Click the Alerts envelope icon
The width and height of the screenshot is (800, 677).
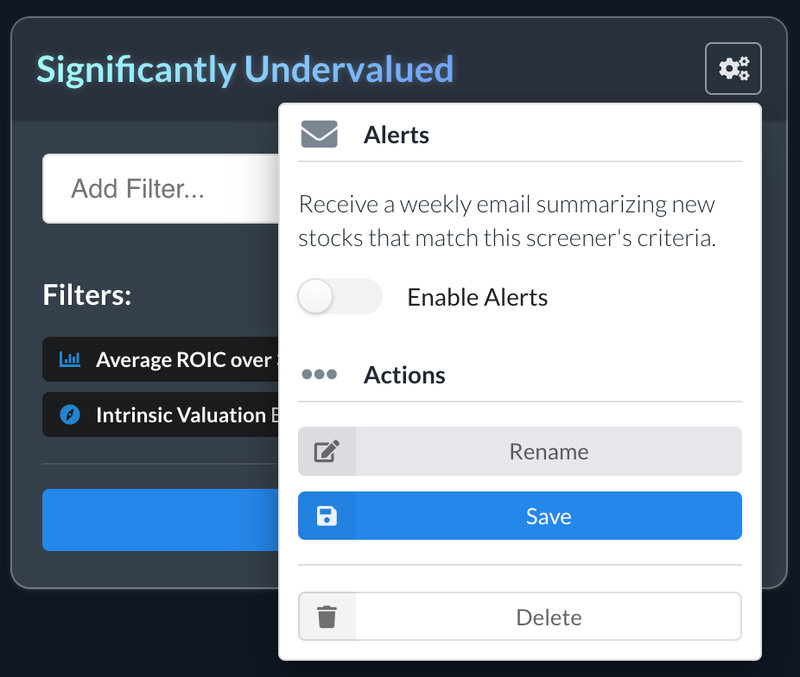click(319, 134)
